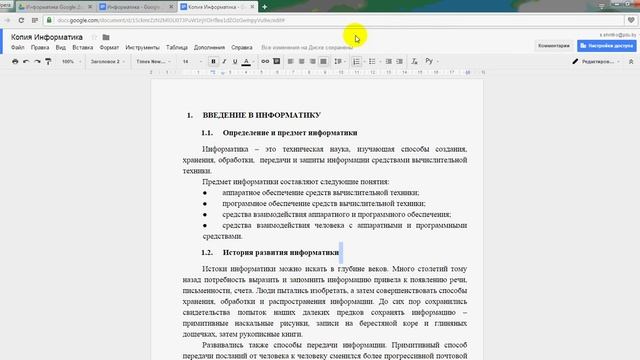This screenshot has width=640, height=360.
Task: Increase the paragraph indent
Action: click(x=400, y=62)
